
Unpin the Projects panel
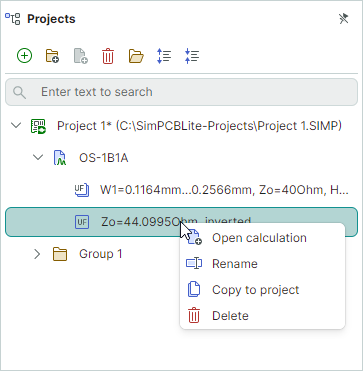point(344,19)
